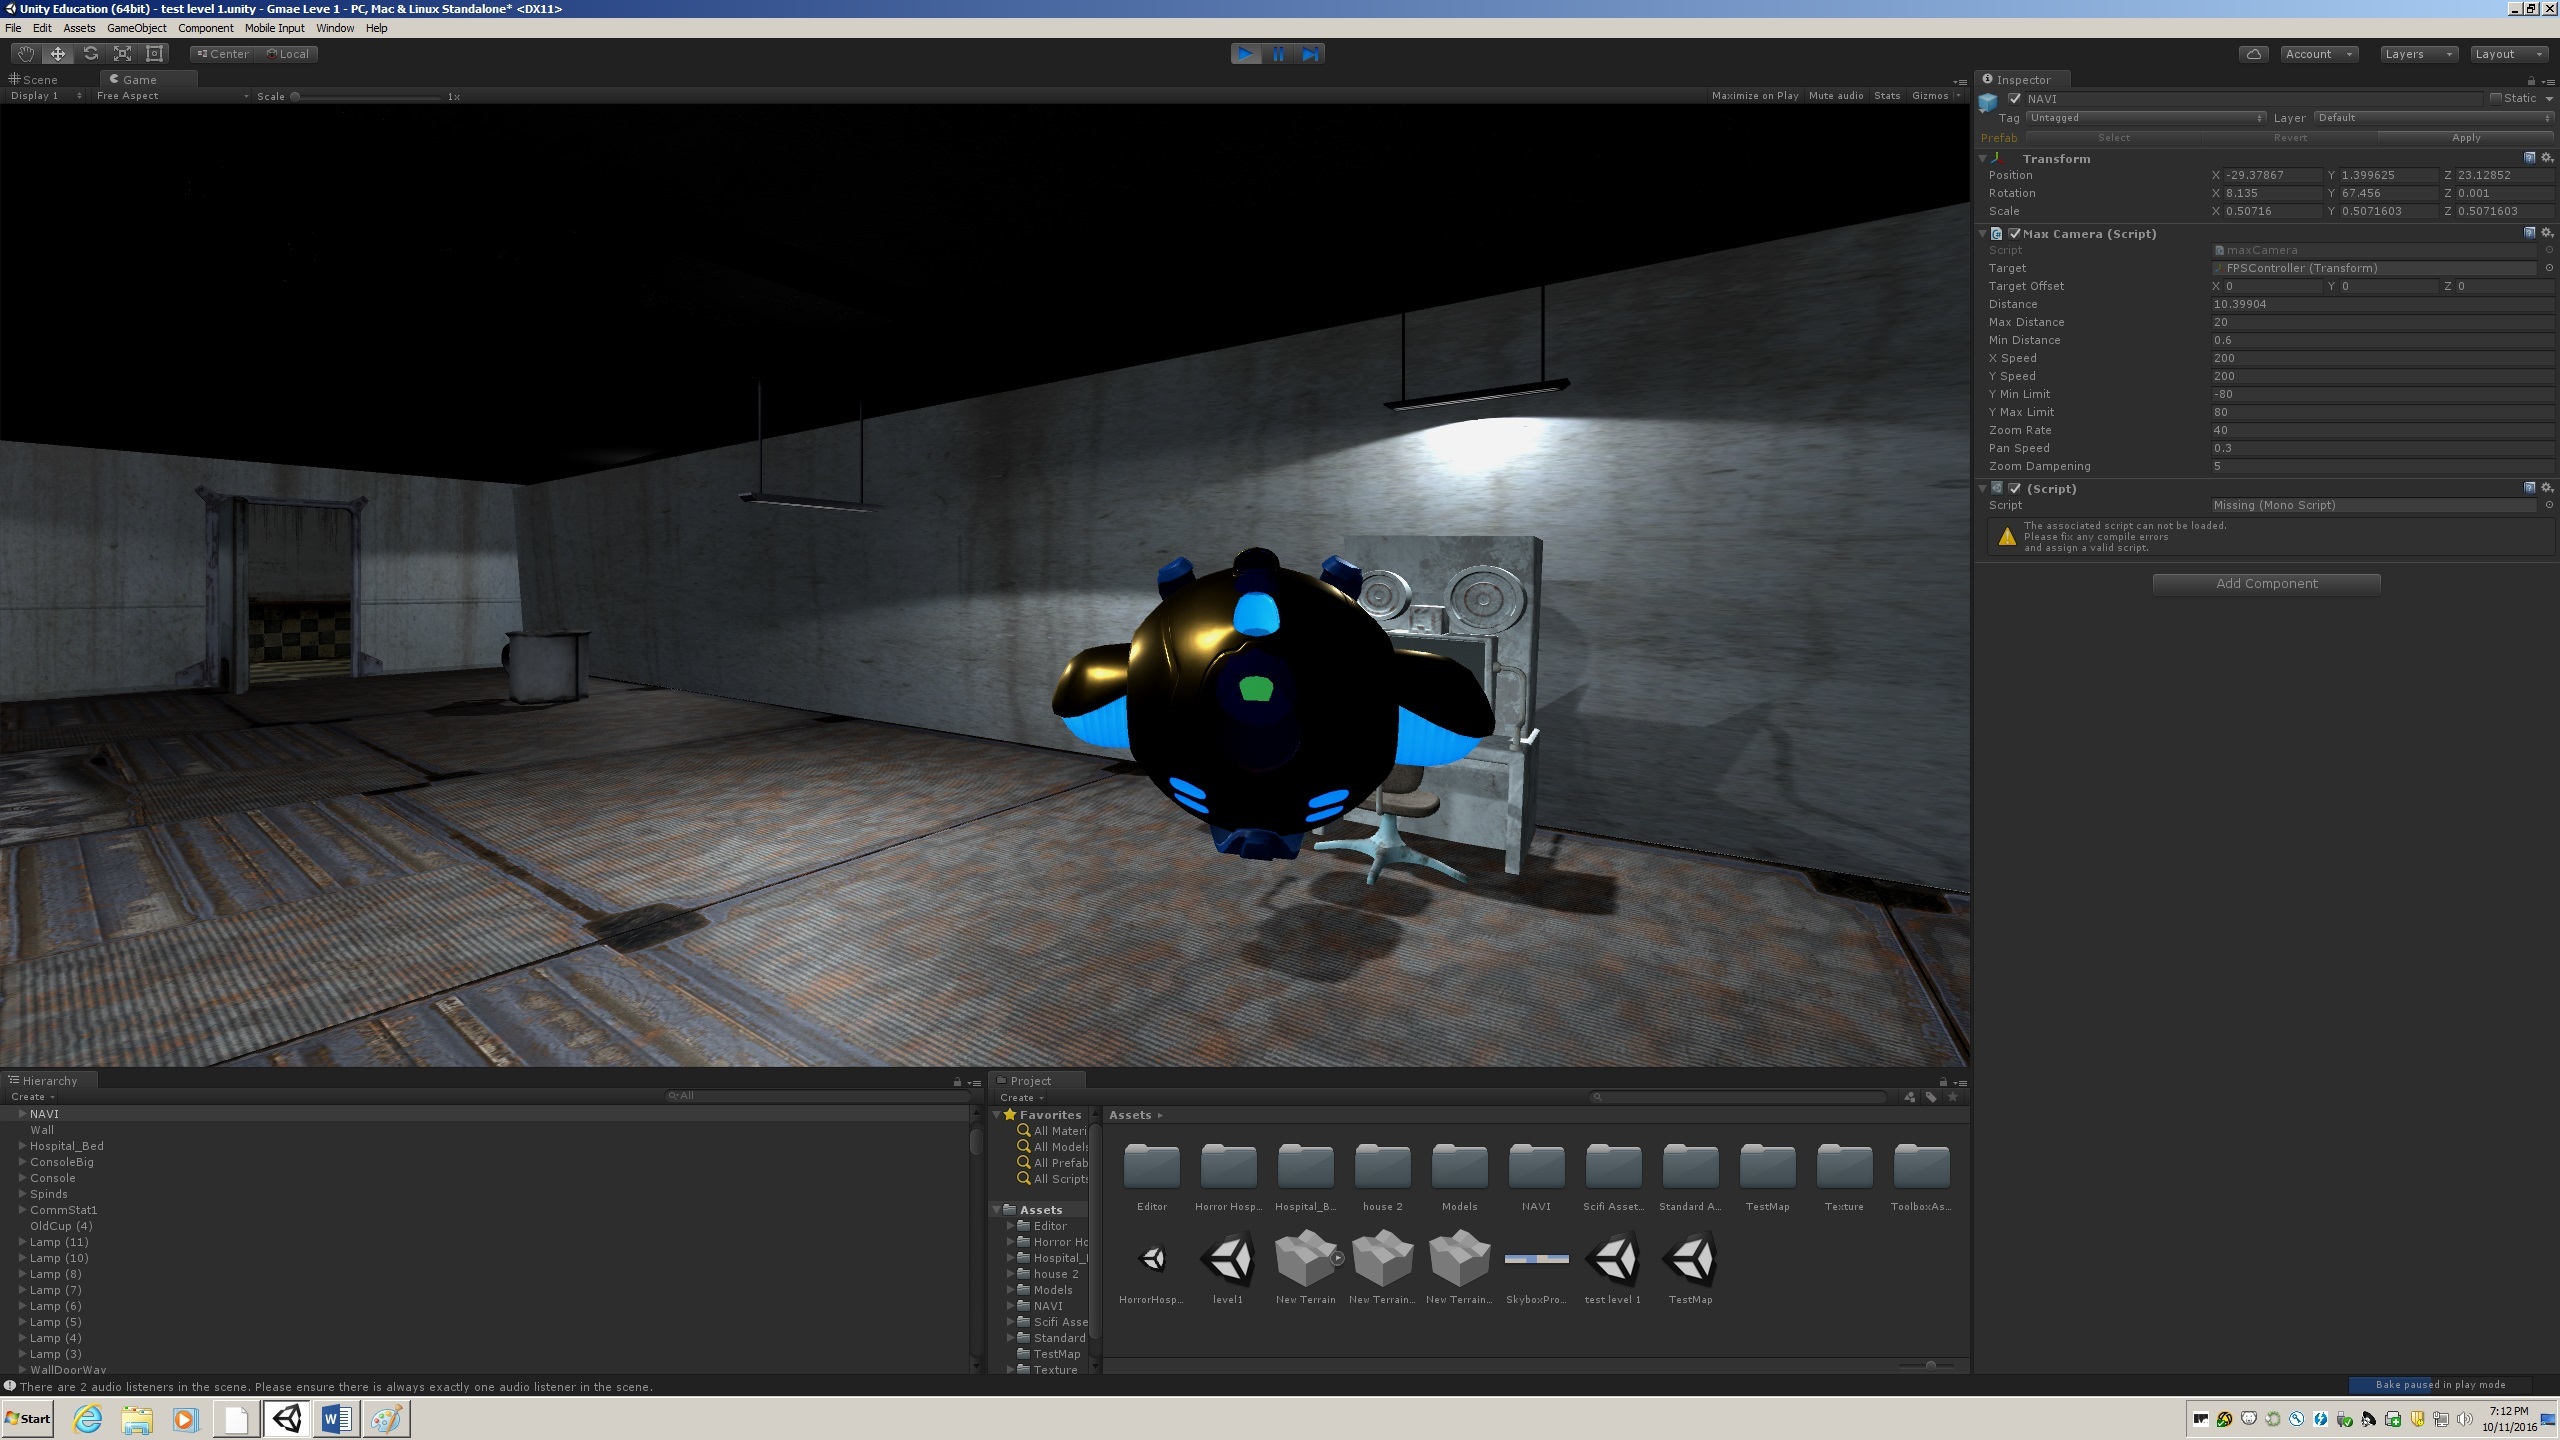Open the Layers dropdown
The image size is (2560, 1440).
[2417, 54]
